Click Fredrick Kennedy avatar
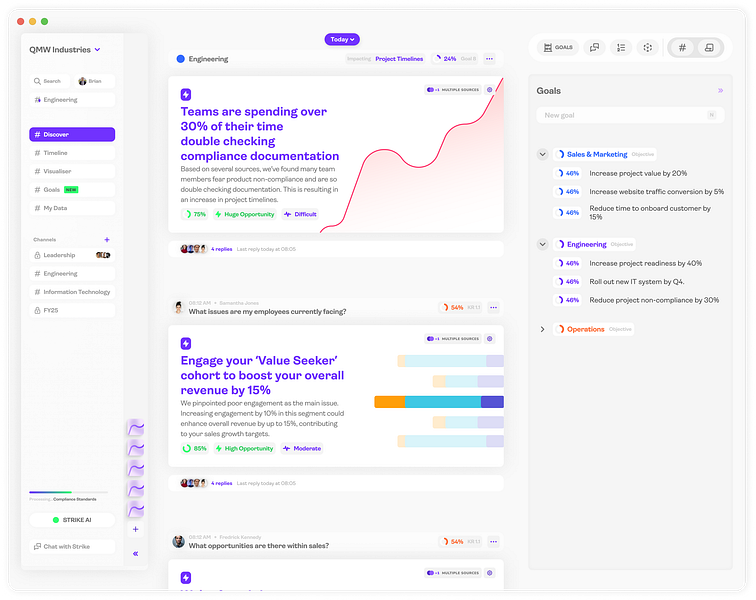 pyautogui.click(x=179, y=542)
